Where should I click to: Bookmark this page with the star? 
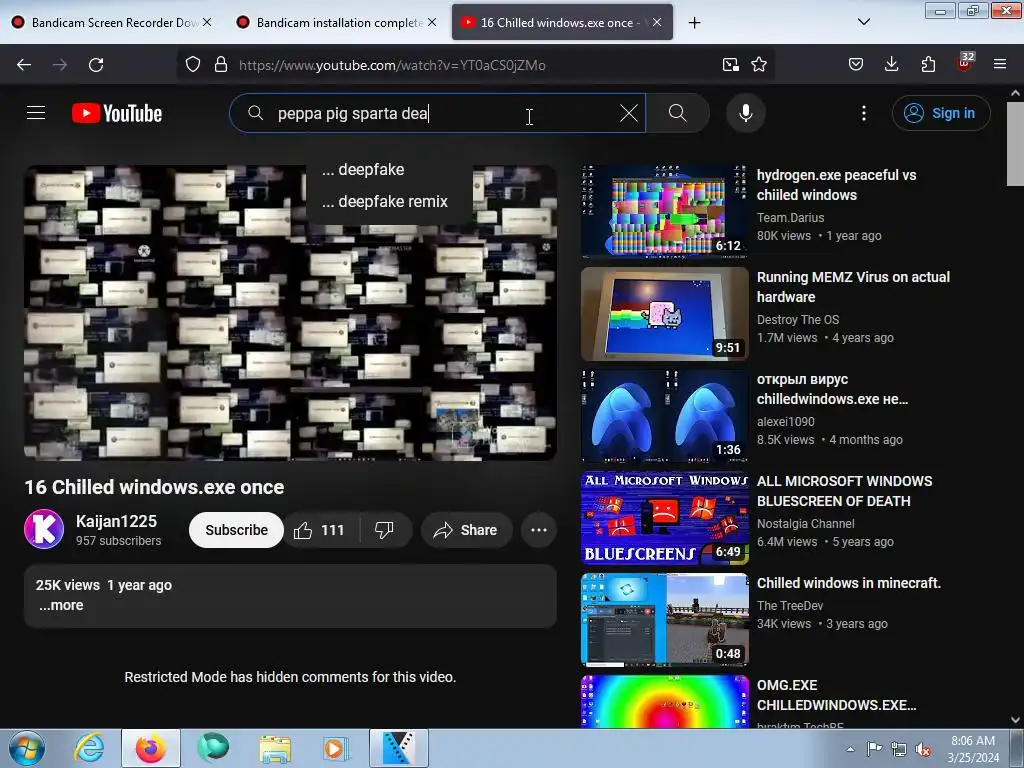click(759, 65)
